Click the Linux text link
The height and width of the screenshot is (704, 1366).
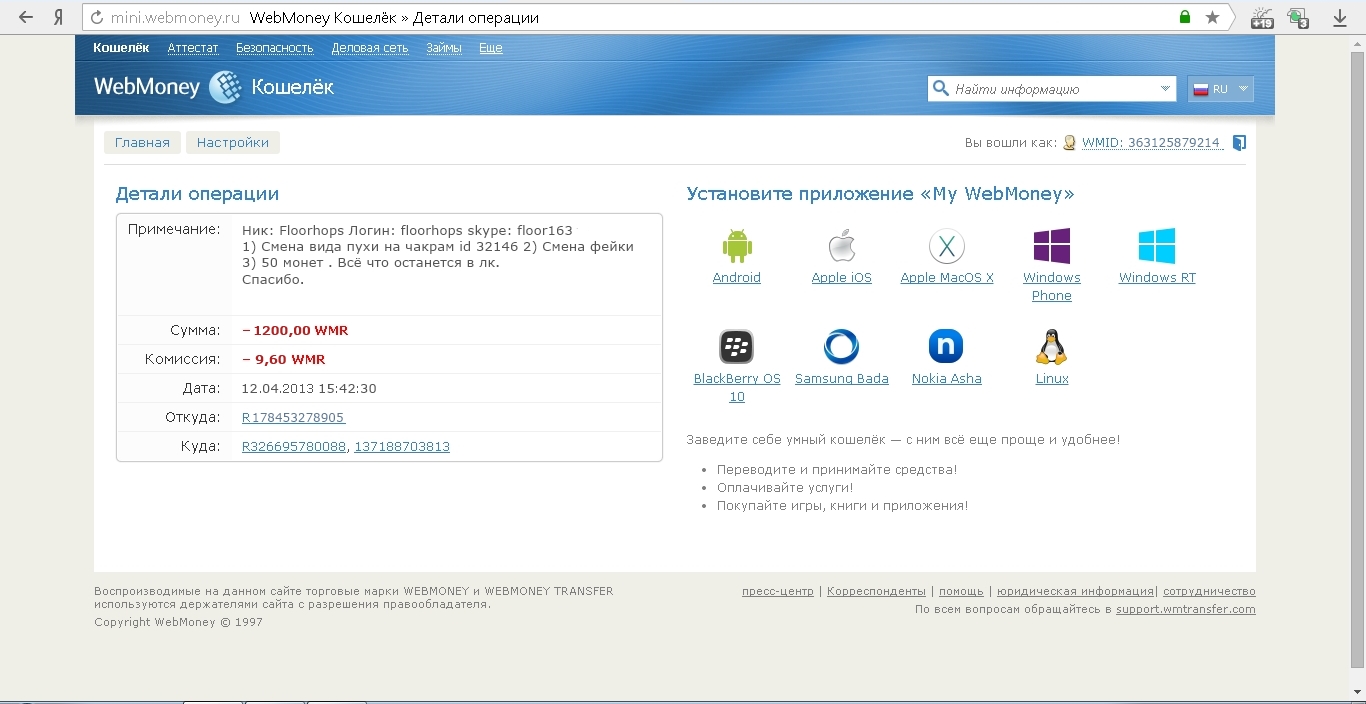click(1052, 379)
